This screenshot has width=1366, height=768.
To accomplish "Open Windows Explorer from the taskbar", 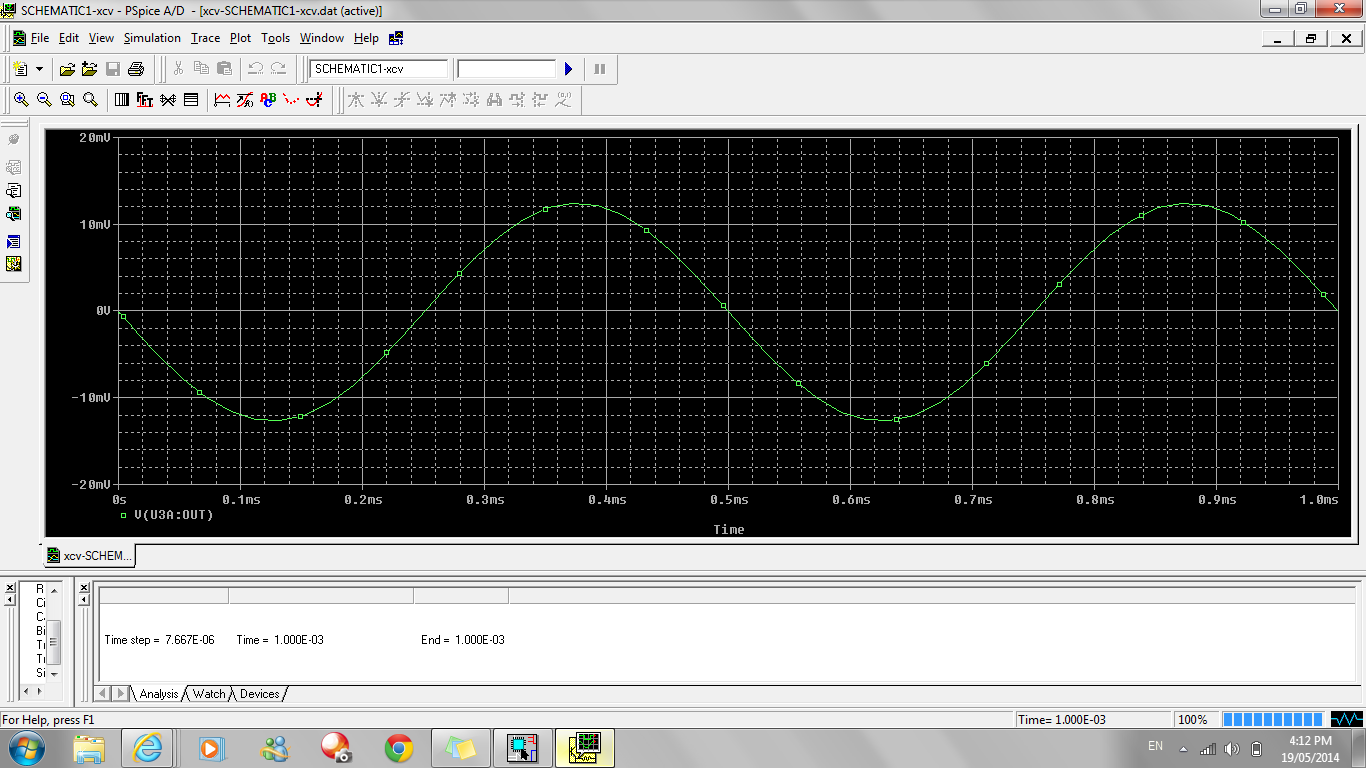I will [89, 747].
